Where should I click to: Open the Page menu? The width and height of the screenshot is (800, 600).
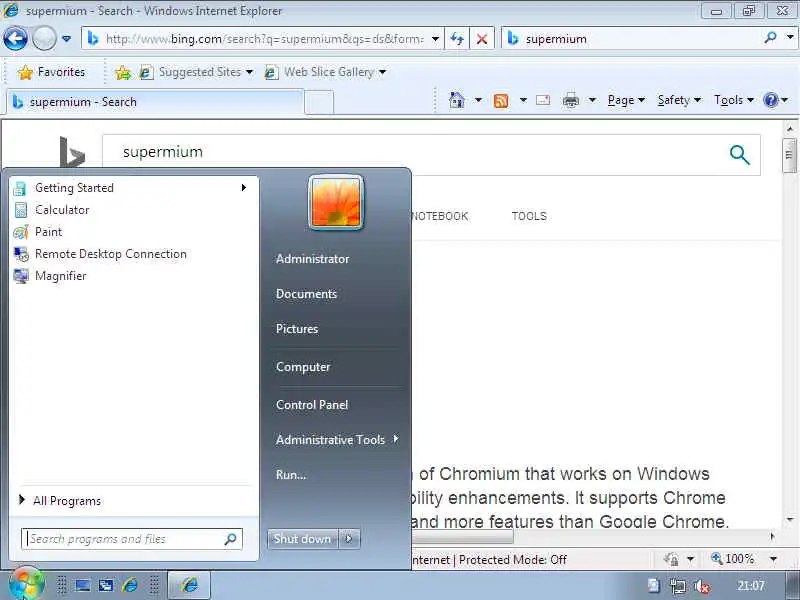click(x=626, y=100)
